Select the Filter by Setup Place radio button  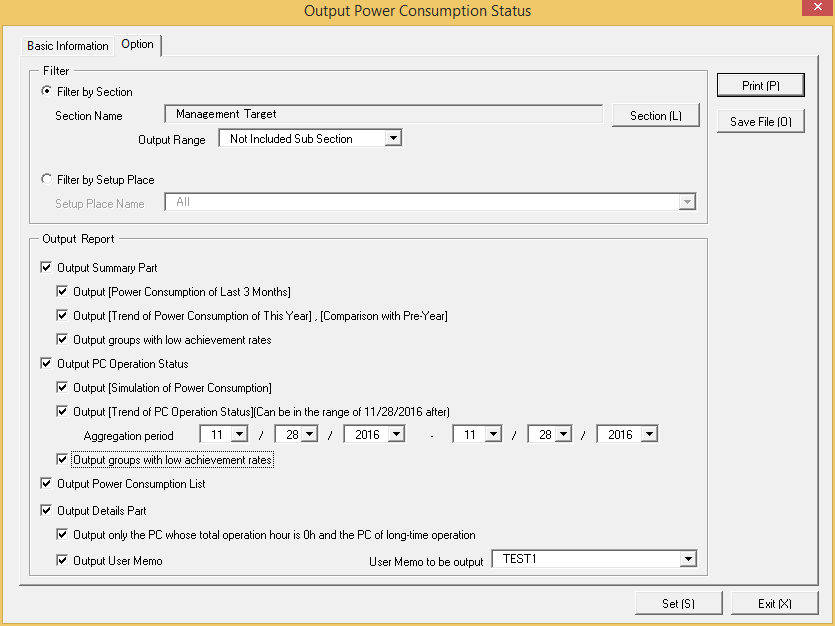(46, 179)
